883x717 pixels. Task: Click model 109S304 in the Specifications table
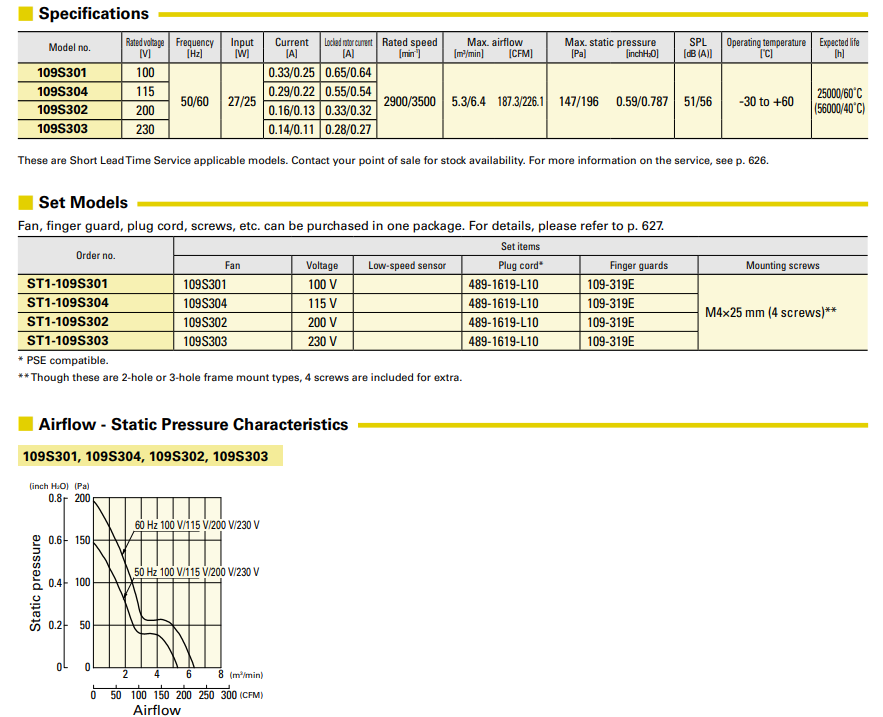[x=63, y=92]
